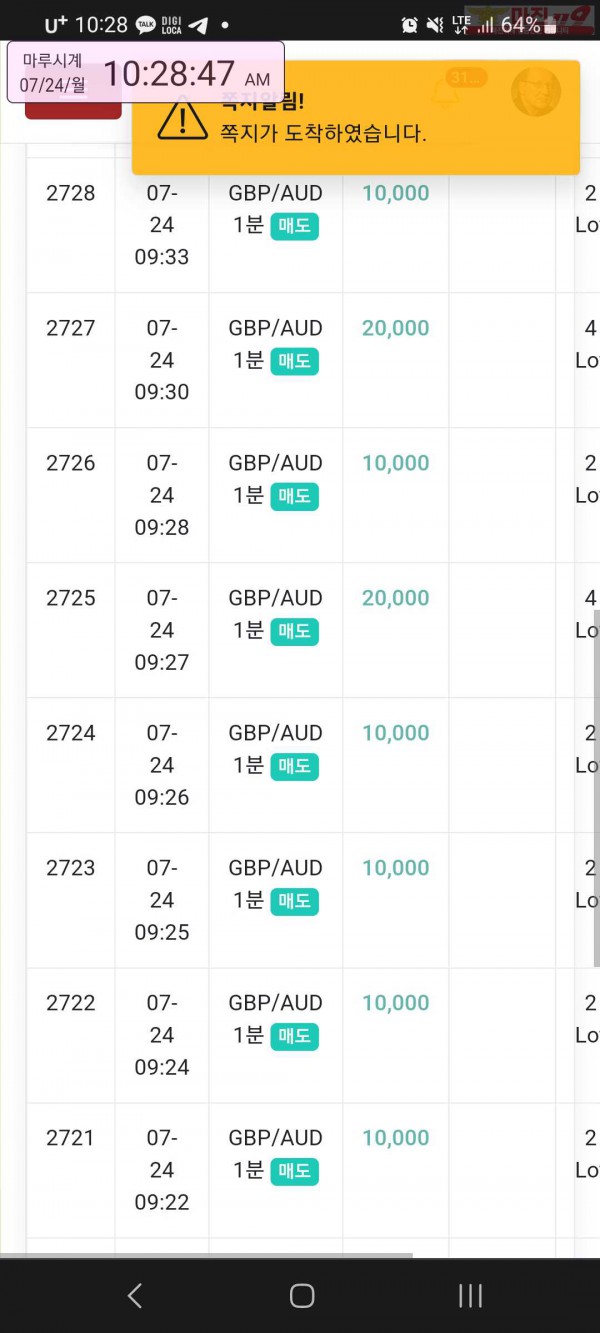Image resolution: width=600 pixels, height=1333 pixels.
Task: Click the 매도 badge in row 2721
Action: (294, 1171)
